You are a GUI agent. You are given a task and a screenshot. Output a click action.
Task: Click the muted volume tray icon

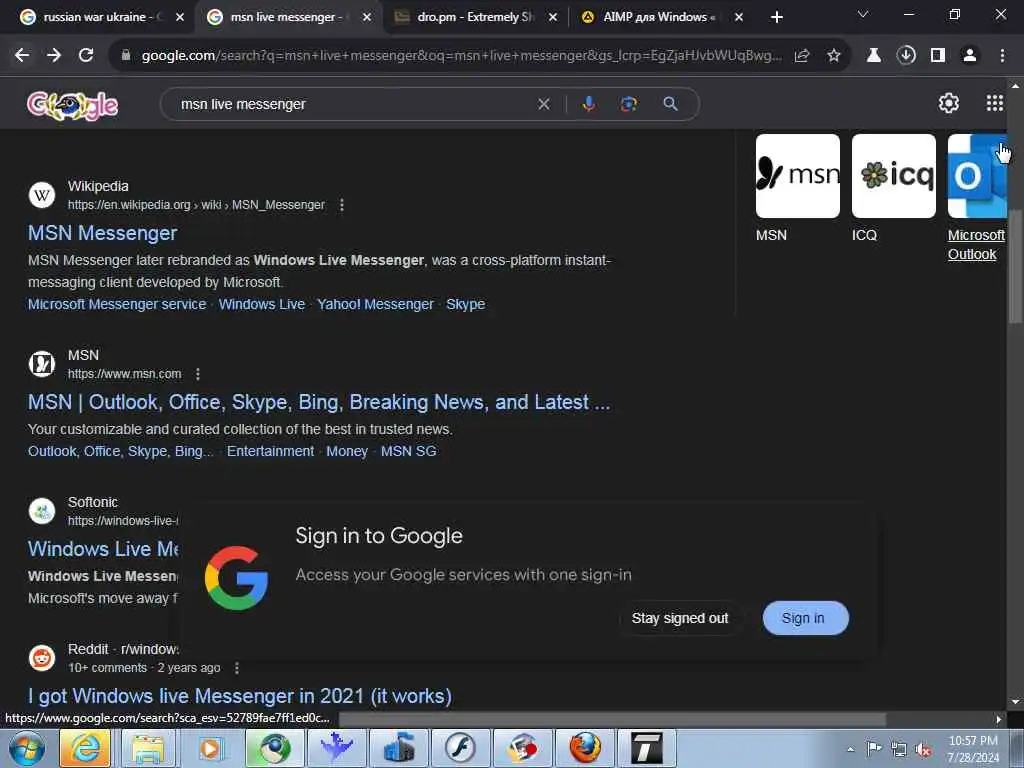[x=923, y=750]
